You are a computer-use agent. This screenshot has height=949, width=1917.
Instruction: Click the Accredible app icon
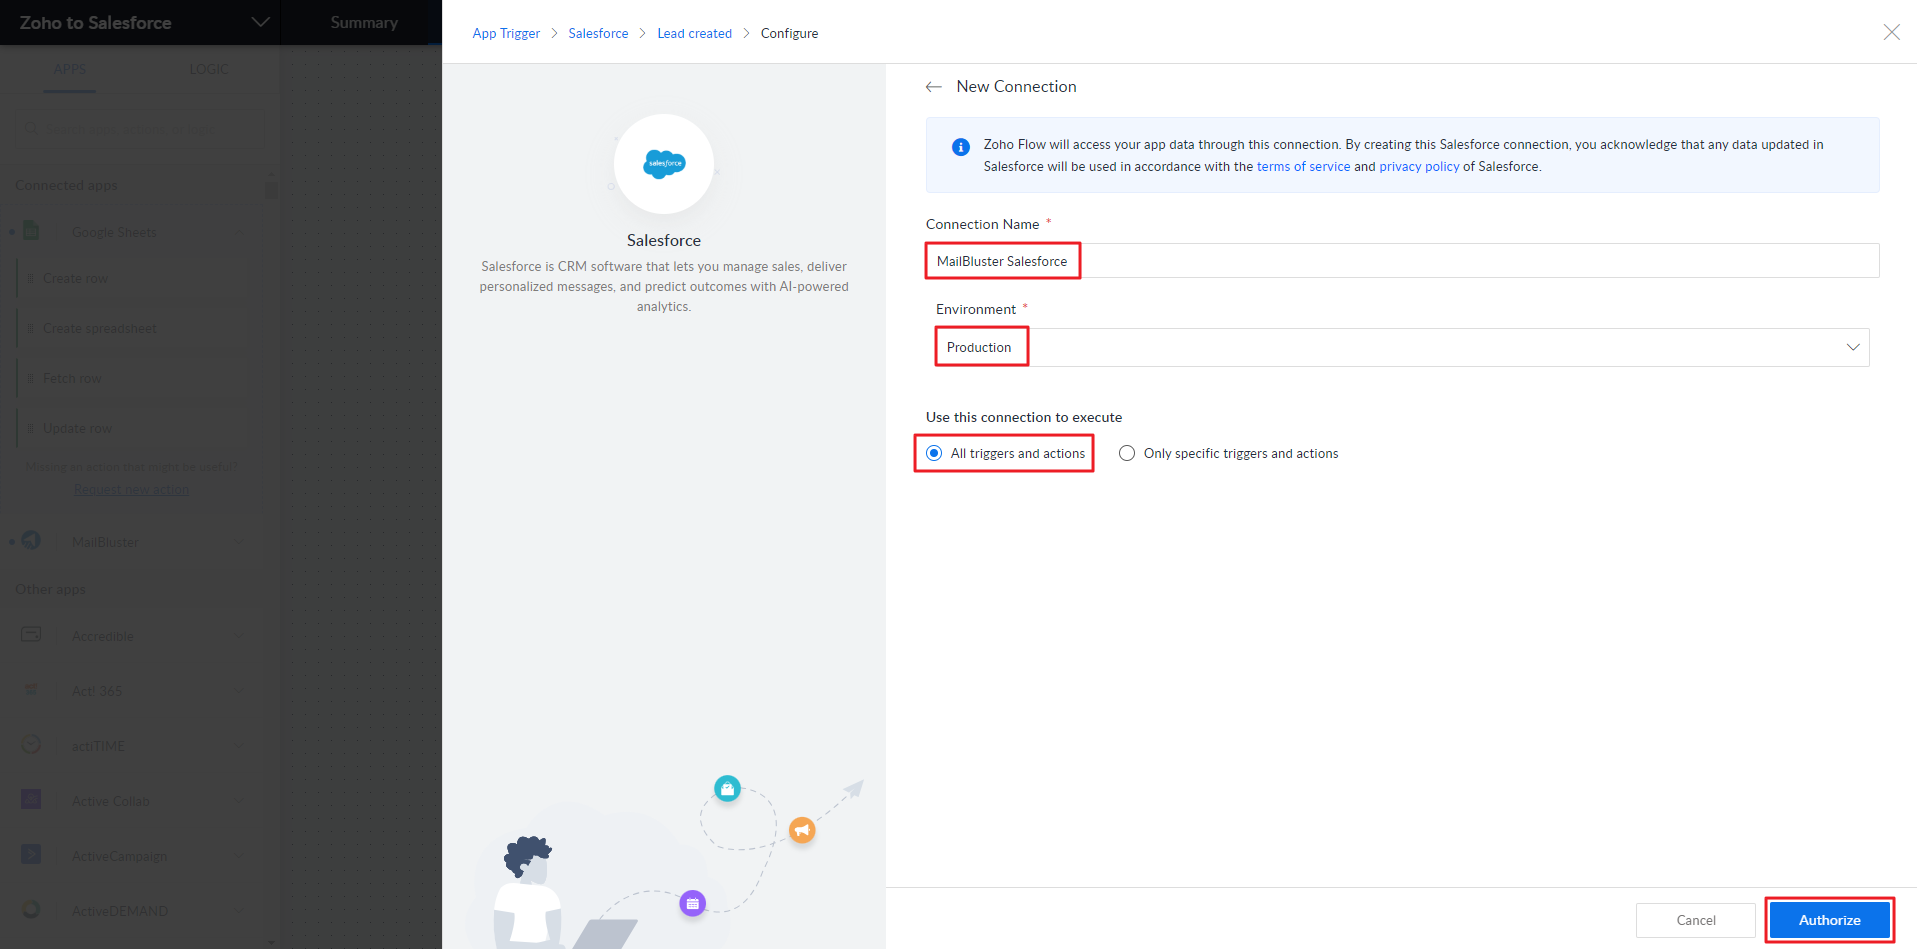tap(31, 635)
